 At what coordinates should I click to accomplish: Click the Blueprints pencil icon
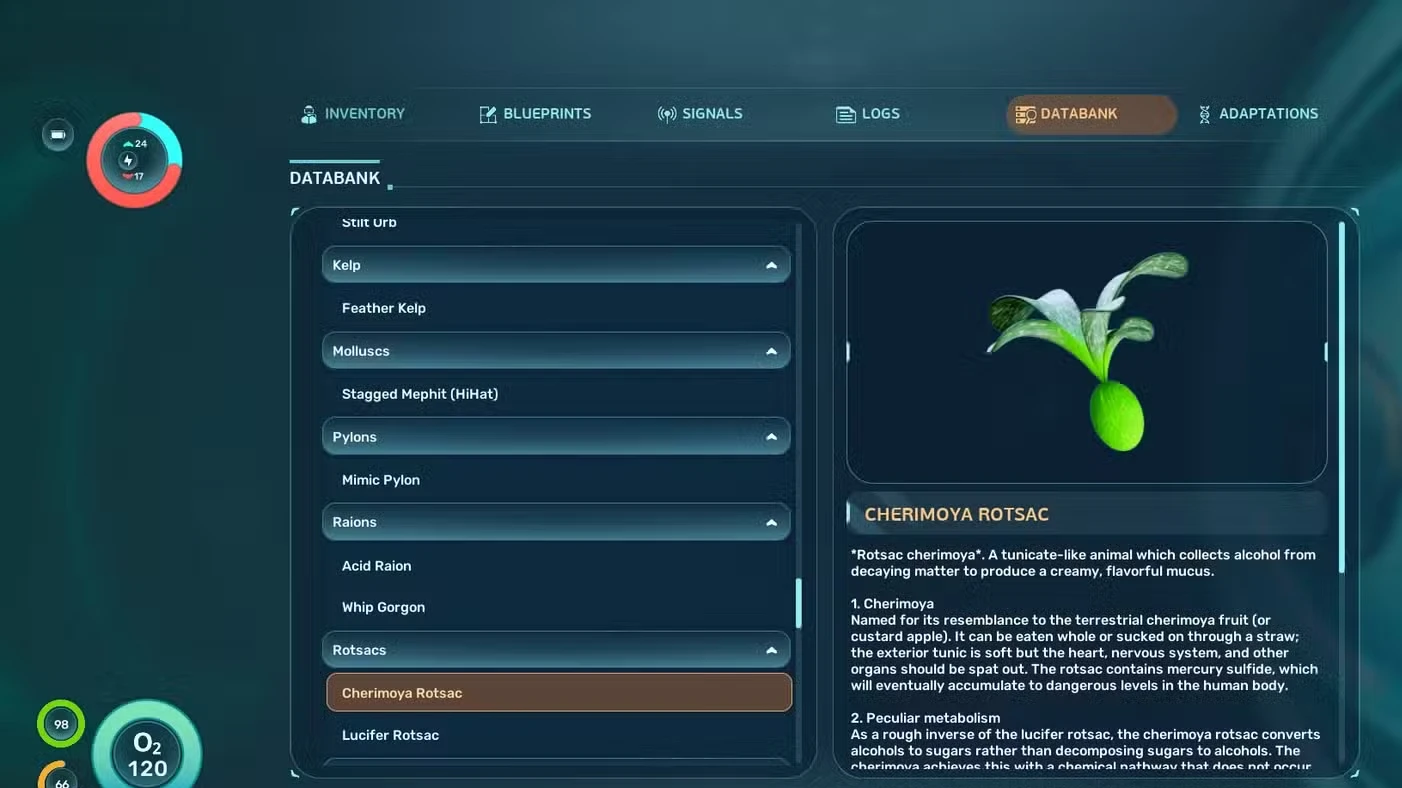[488, 114]
